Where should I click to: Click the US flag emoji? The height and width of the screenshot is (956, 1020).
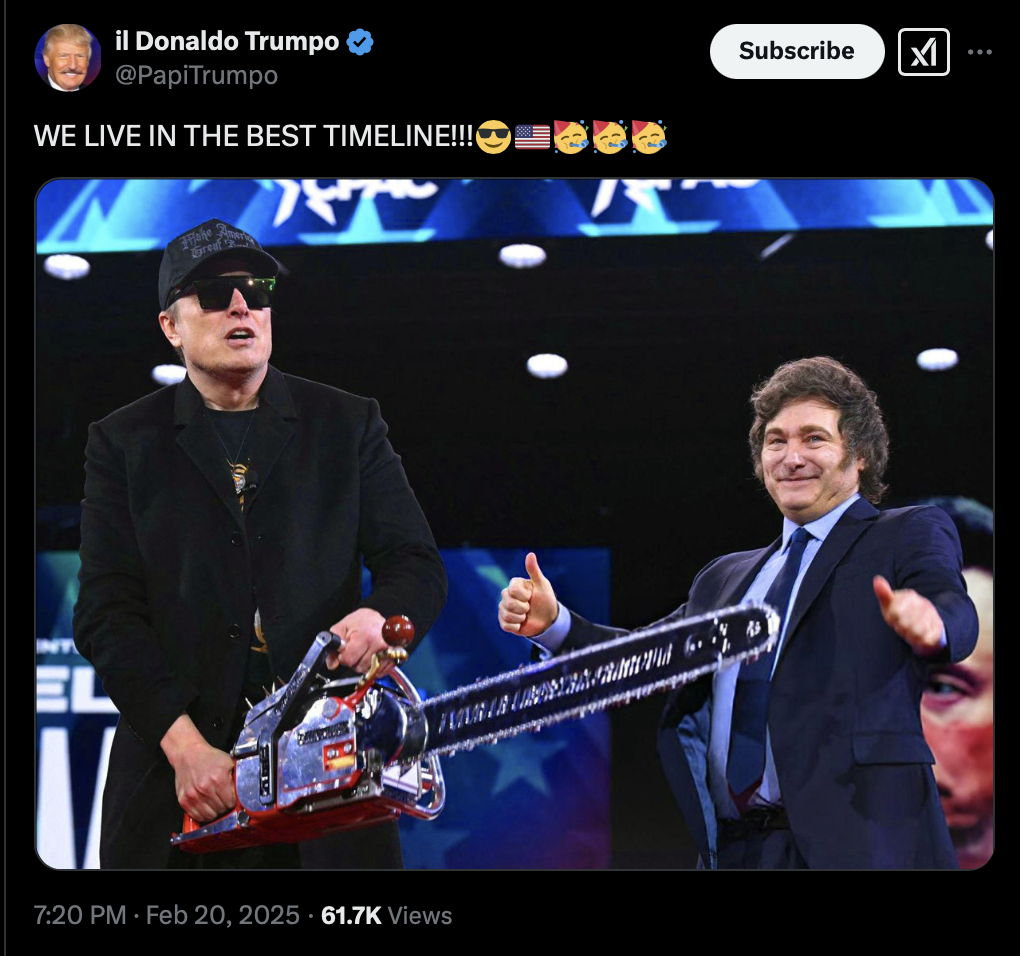(x=532, y=137)
